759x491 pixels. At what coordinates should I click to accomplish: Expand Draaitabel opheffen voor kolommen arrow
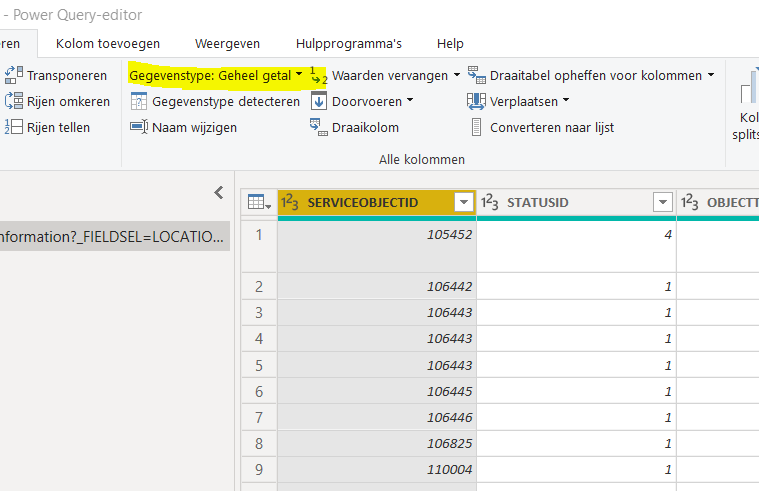[711, 75]
